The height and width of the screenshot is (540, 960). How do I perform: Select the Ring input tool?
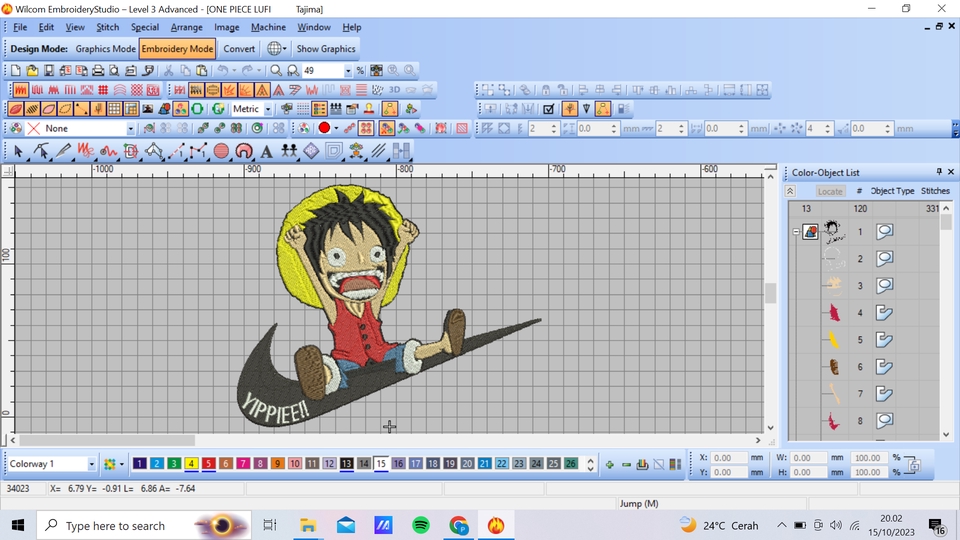point(244,151)
